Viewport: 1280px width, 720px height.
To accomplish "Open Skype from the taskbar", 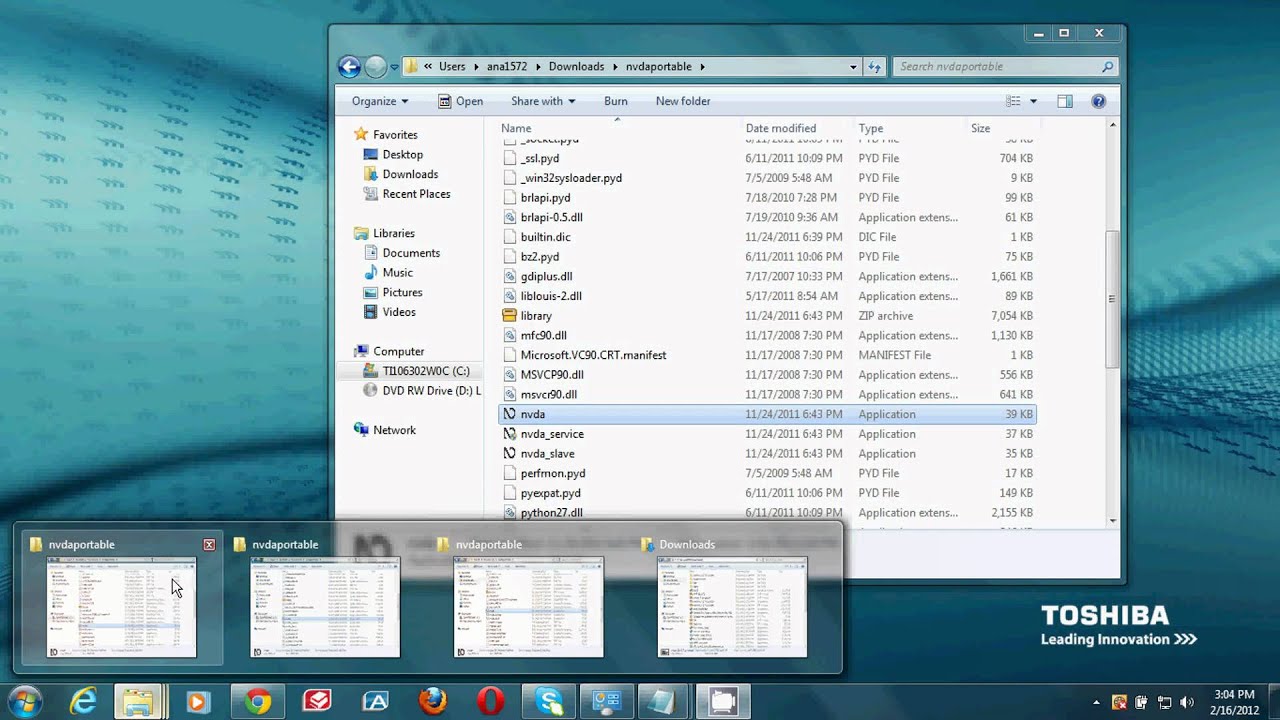I will click(549, 702).
